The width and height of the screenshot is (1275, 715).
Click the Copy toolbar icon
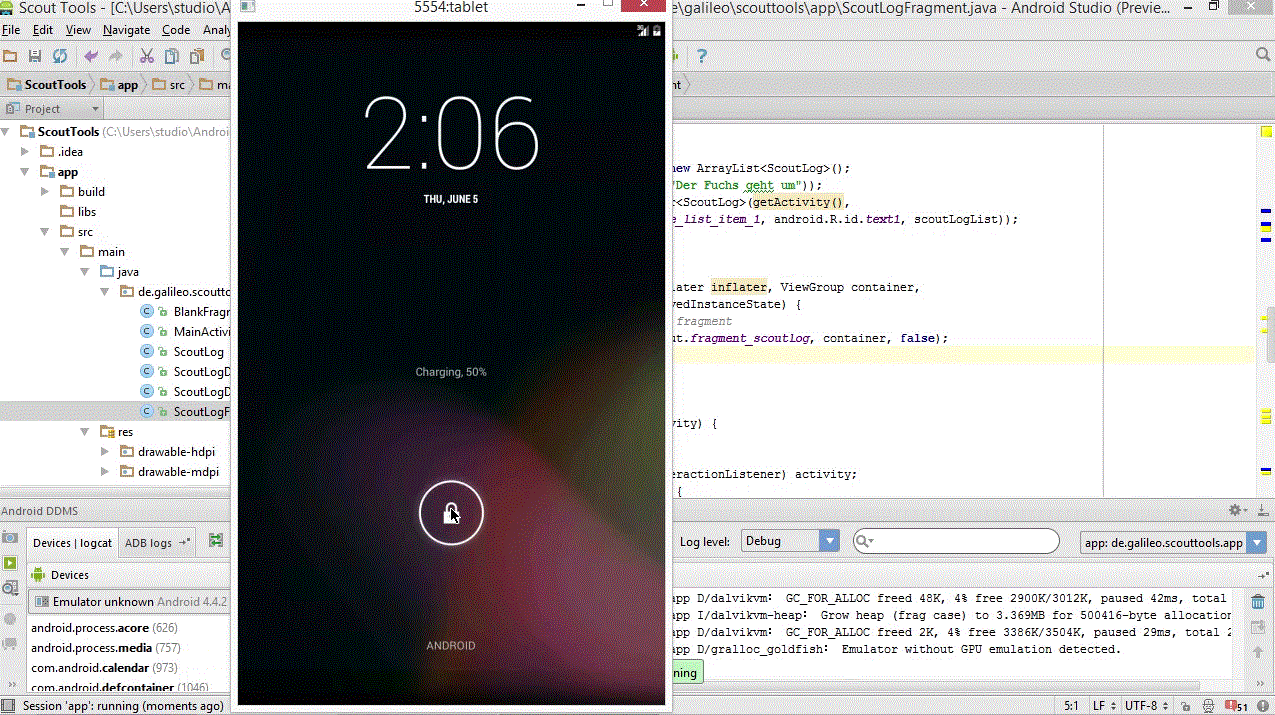(172, 56)
